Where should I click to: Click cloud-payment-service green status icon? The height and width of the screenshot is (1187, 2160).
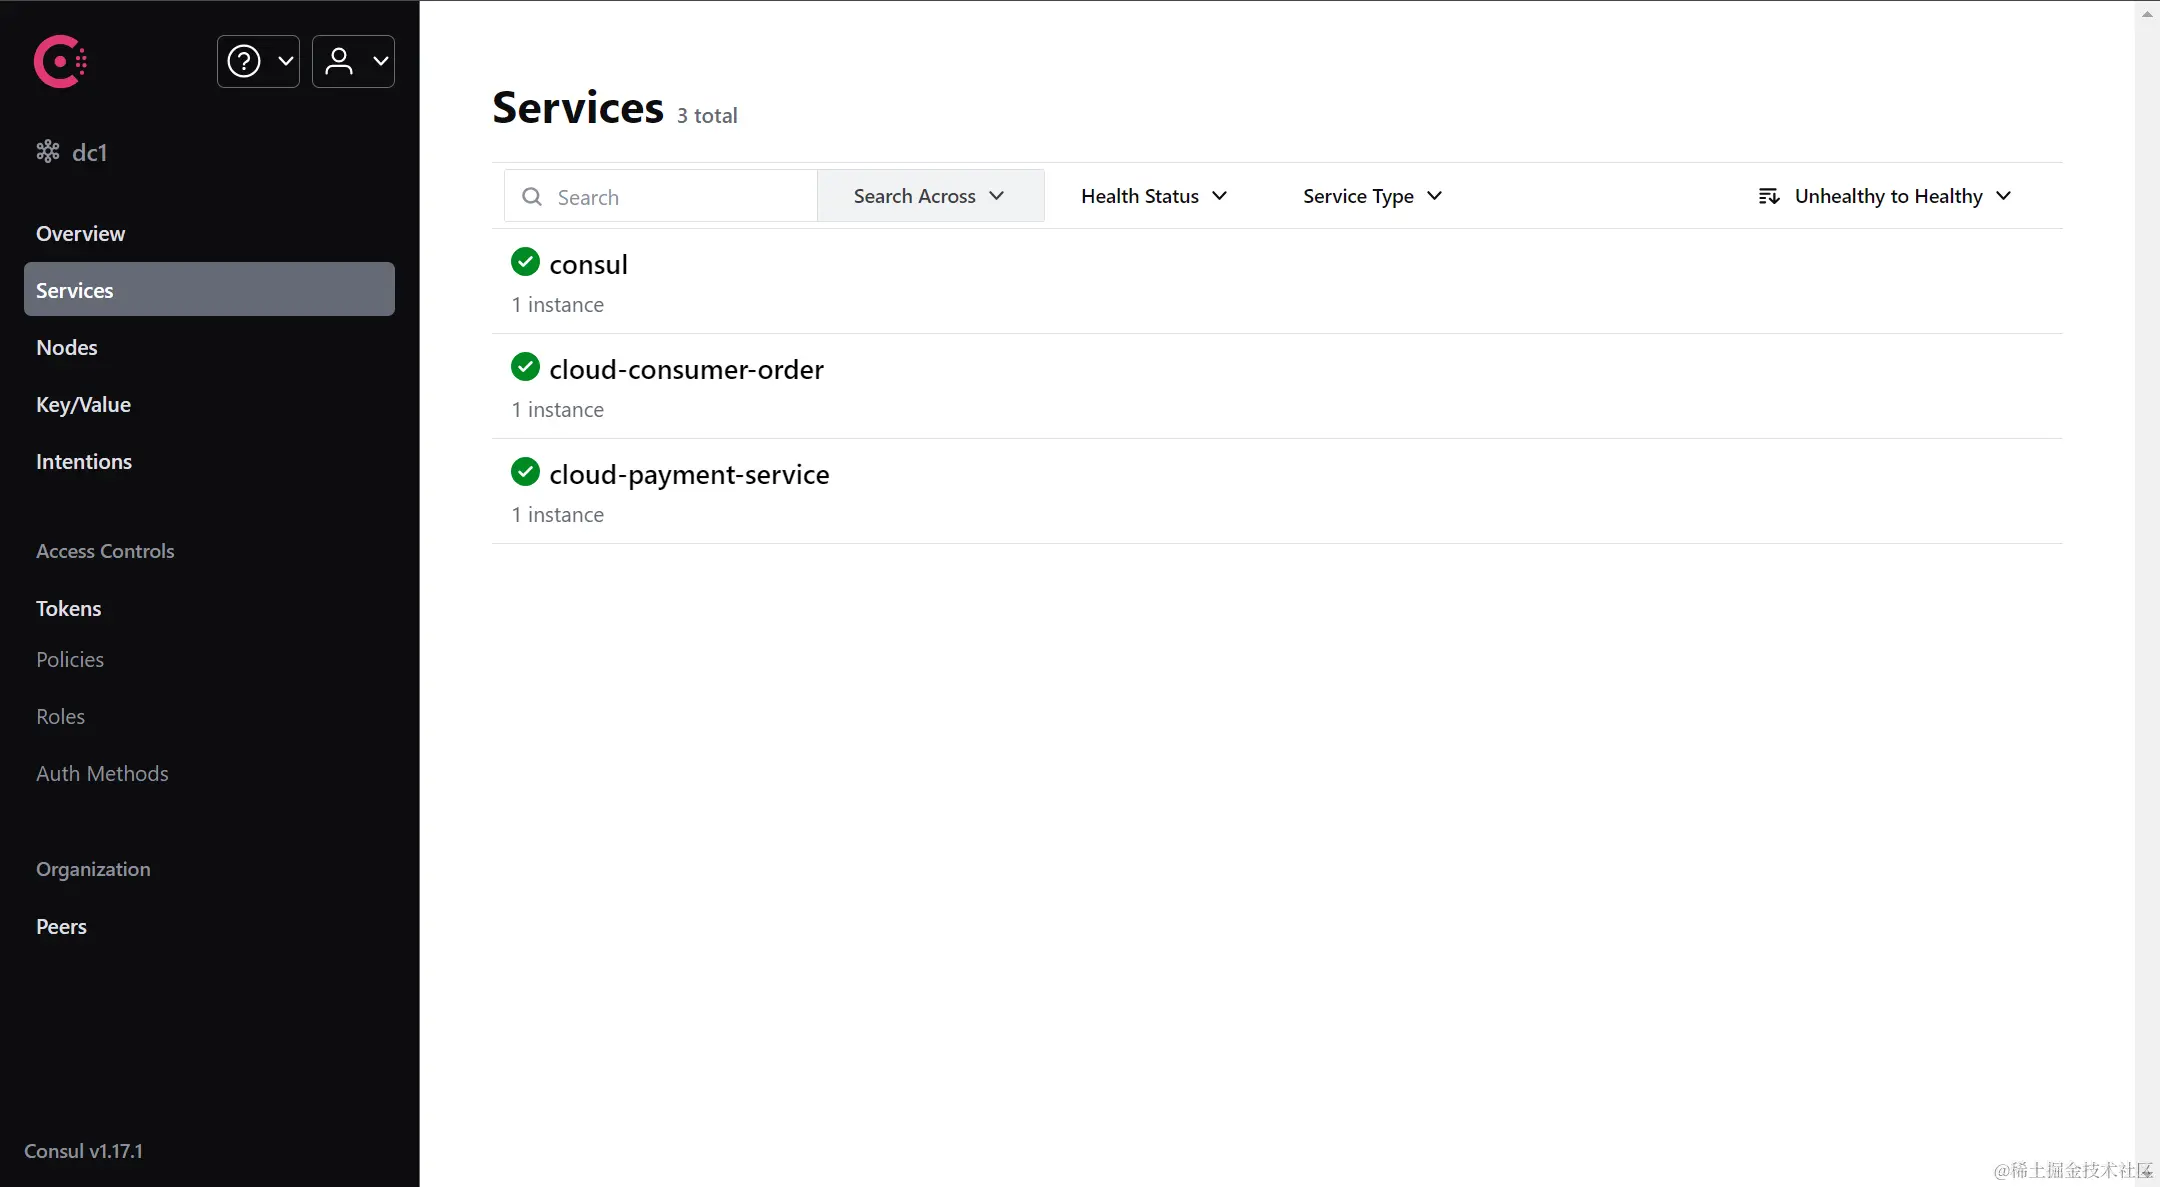coord(525,472)
